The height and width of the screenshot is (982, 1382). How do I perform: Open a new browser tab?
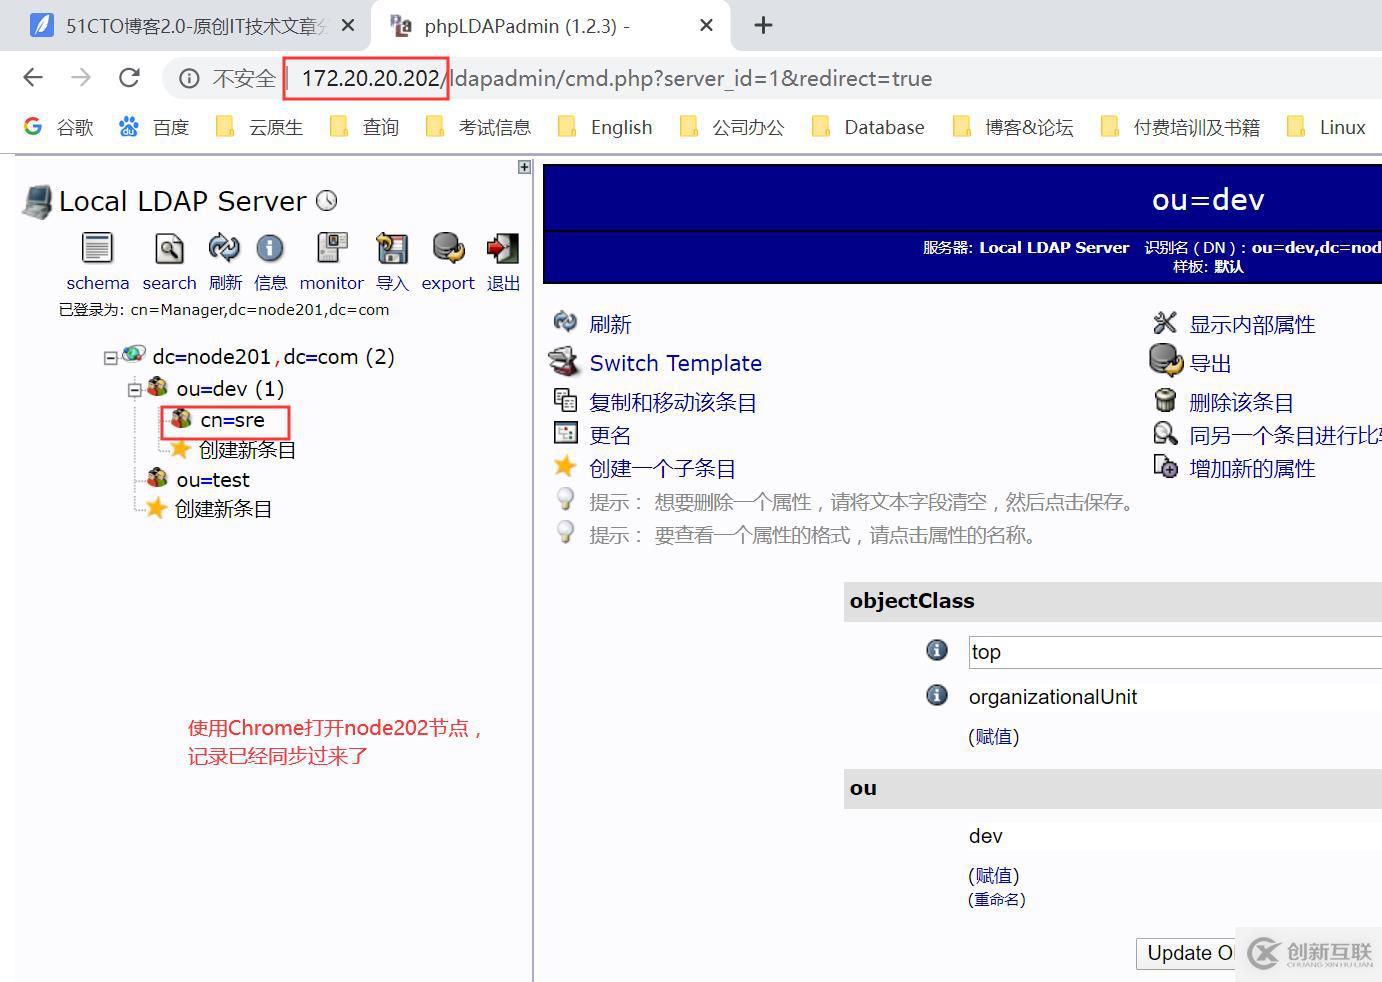(763, 26)
